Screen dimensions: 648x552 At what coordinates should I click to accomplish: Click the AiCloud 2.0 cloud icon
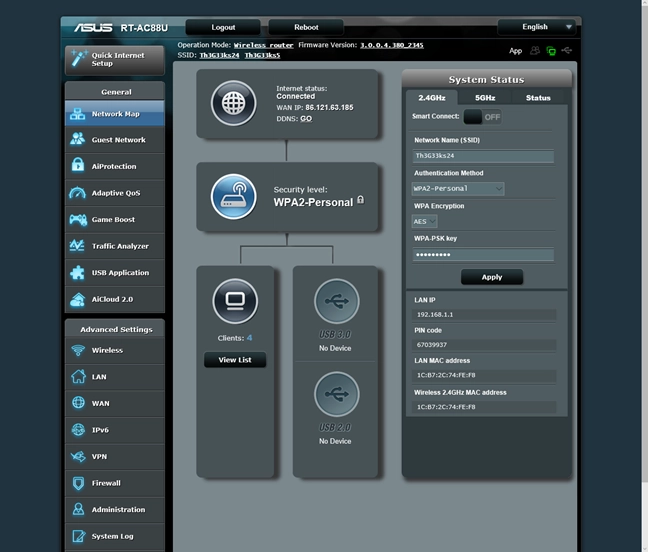click(77, 300)
